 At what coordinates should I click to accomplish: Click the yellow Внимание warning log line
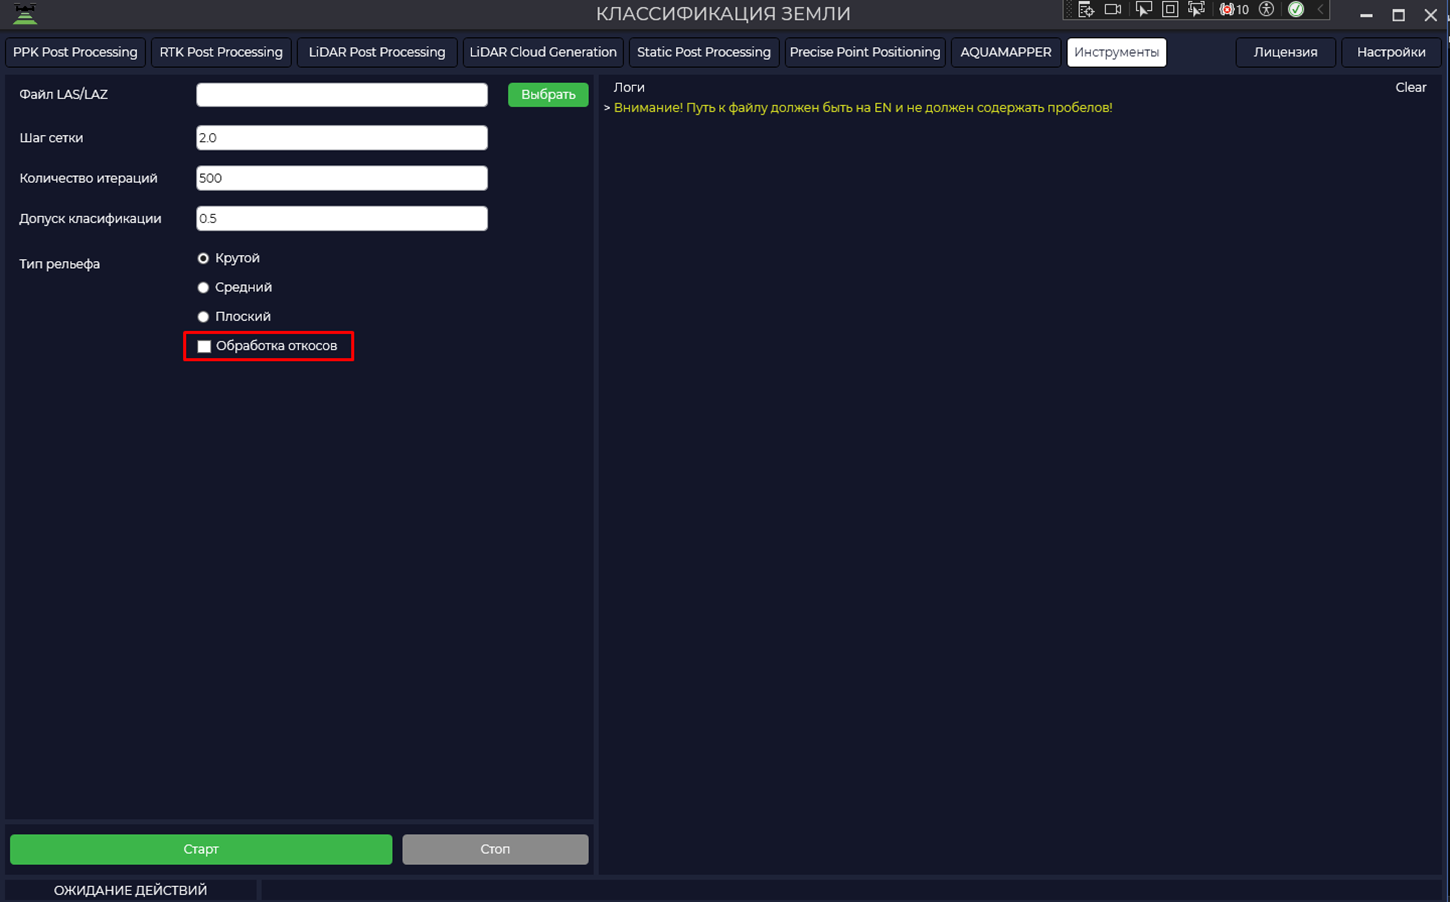point(863,108)
